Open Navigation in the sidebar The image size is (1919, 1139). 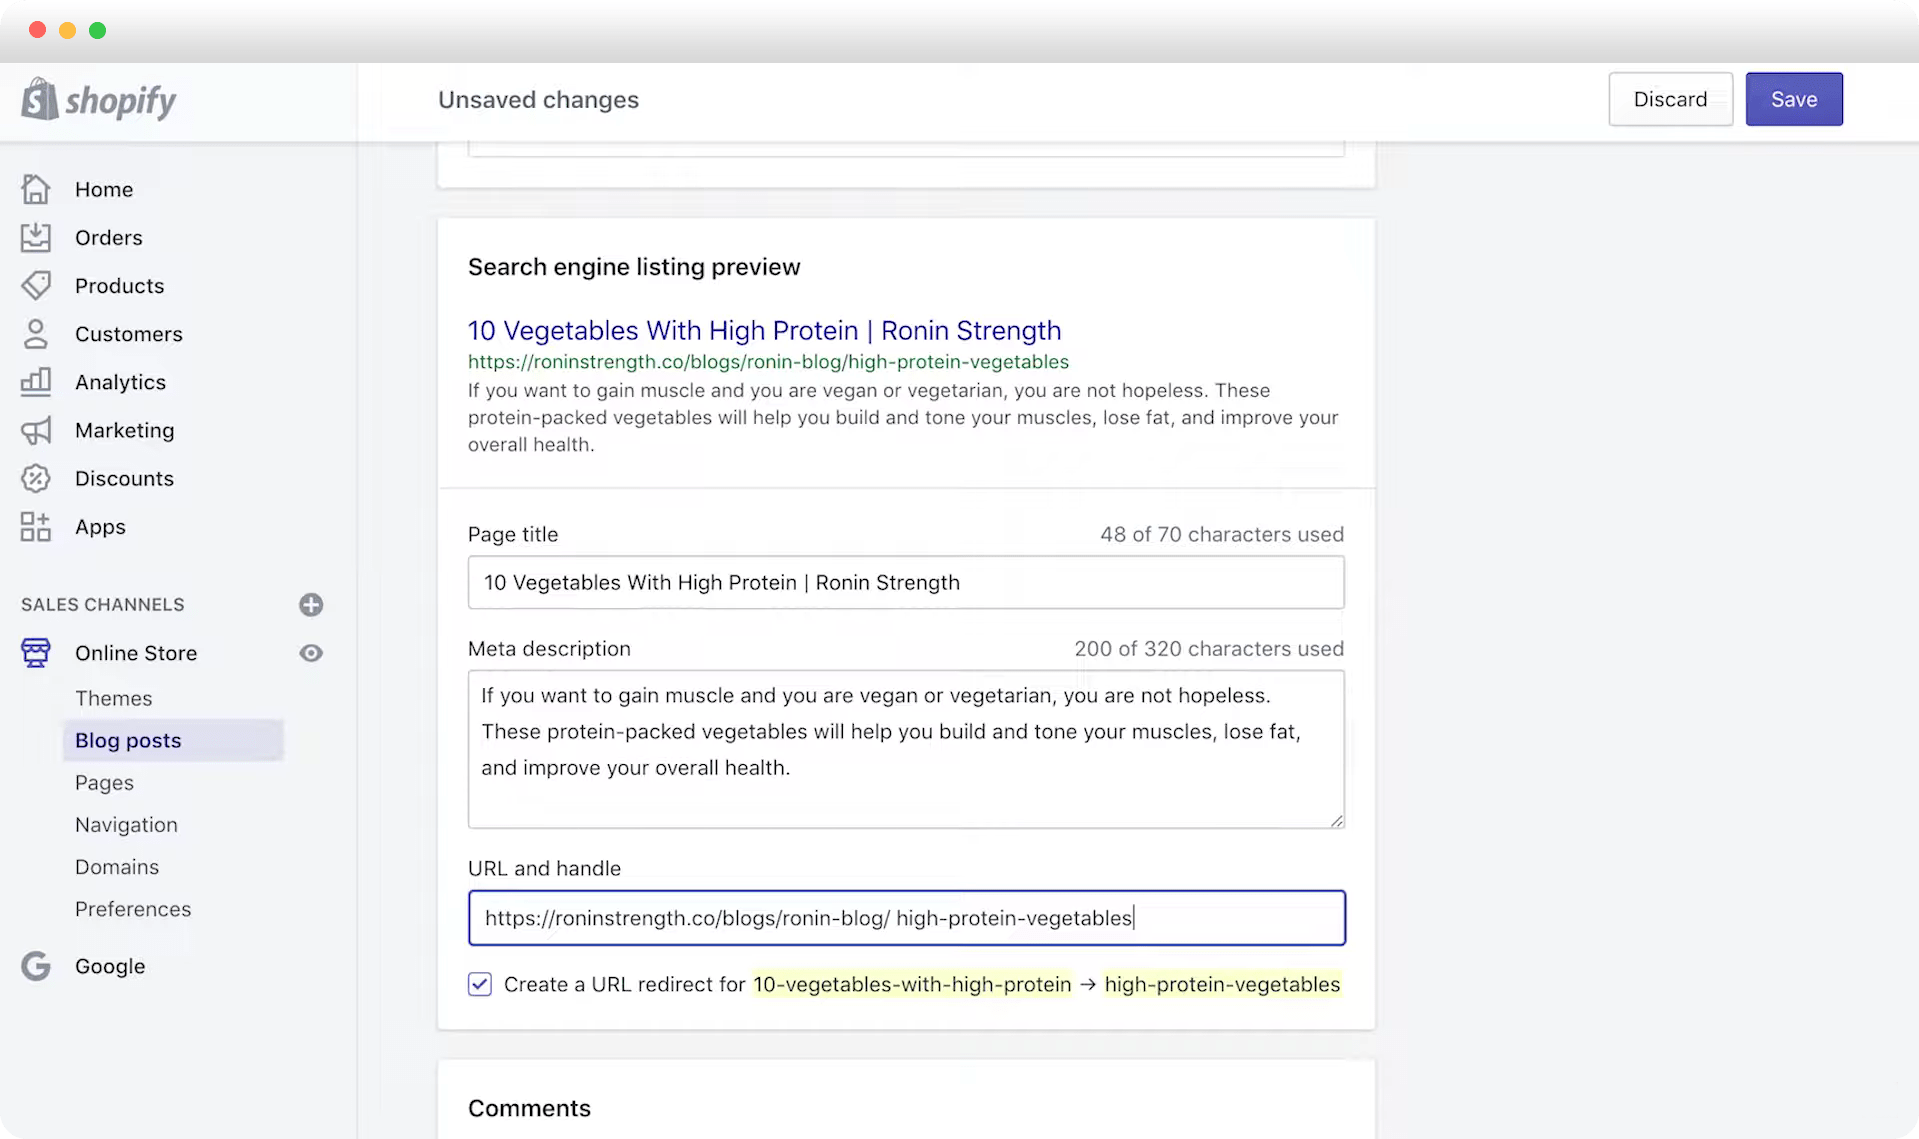(126, 824)
